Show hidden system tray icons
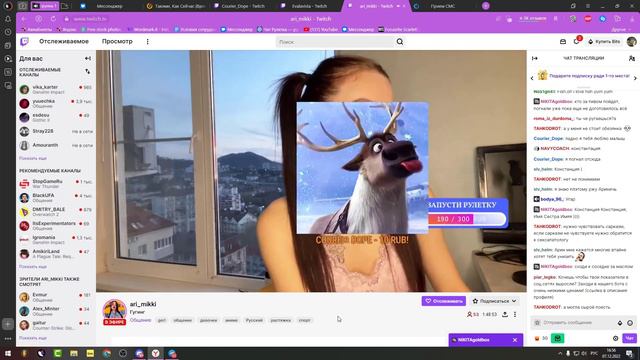The image size is (640, 360). click(560, 353)
